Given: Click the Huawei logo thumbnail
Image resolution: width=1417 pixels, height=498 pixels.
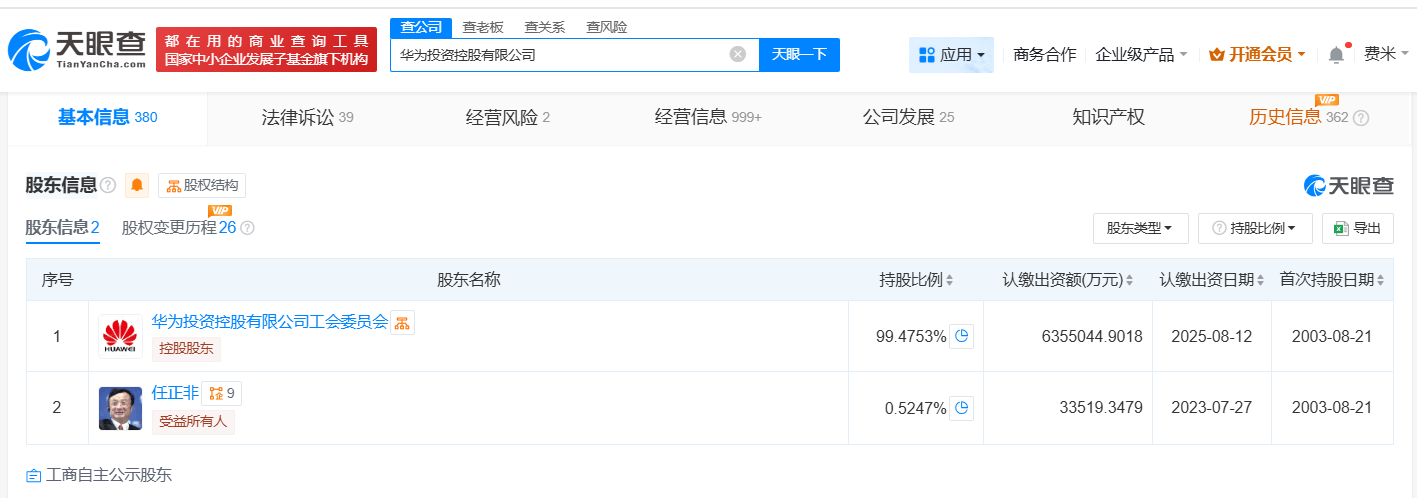Looking at the screenshot, I should [120, 336].
